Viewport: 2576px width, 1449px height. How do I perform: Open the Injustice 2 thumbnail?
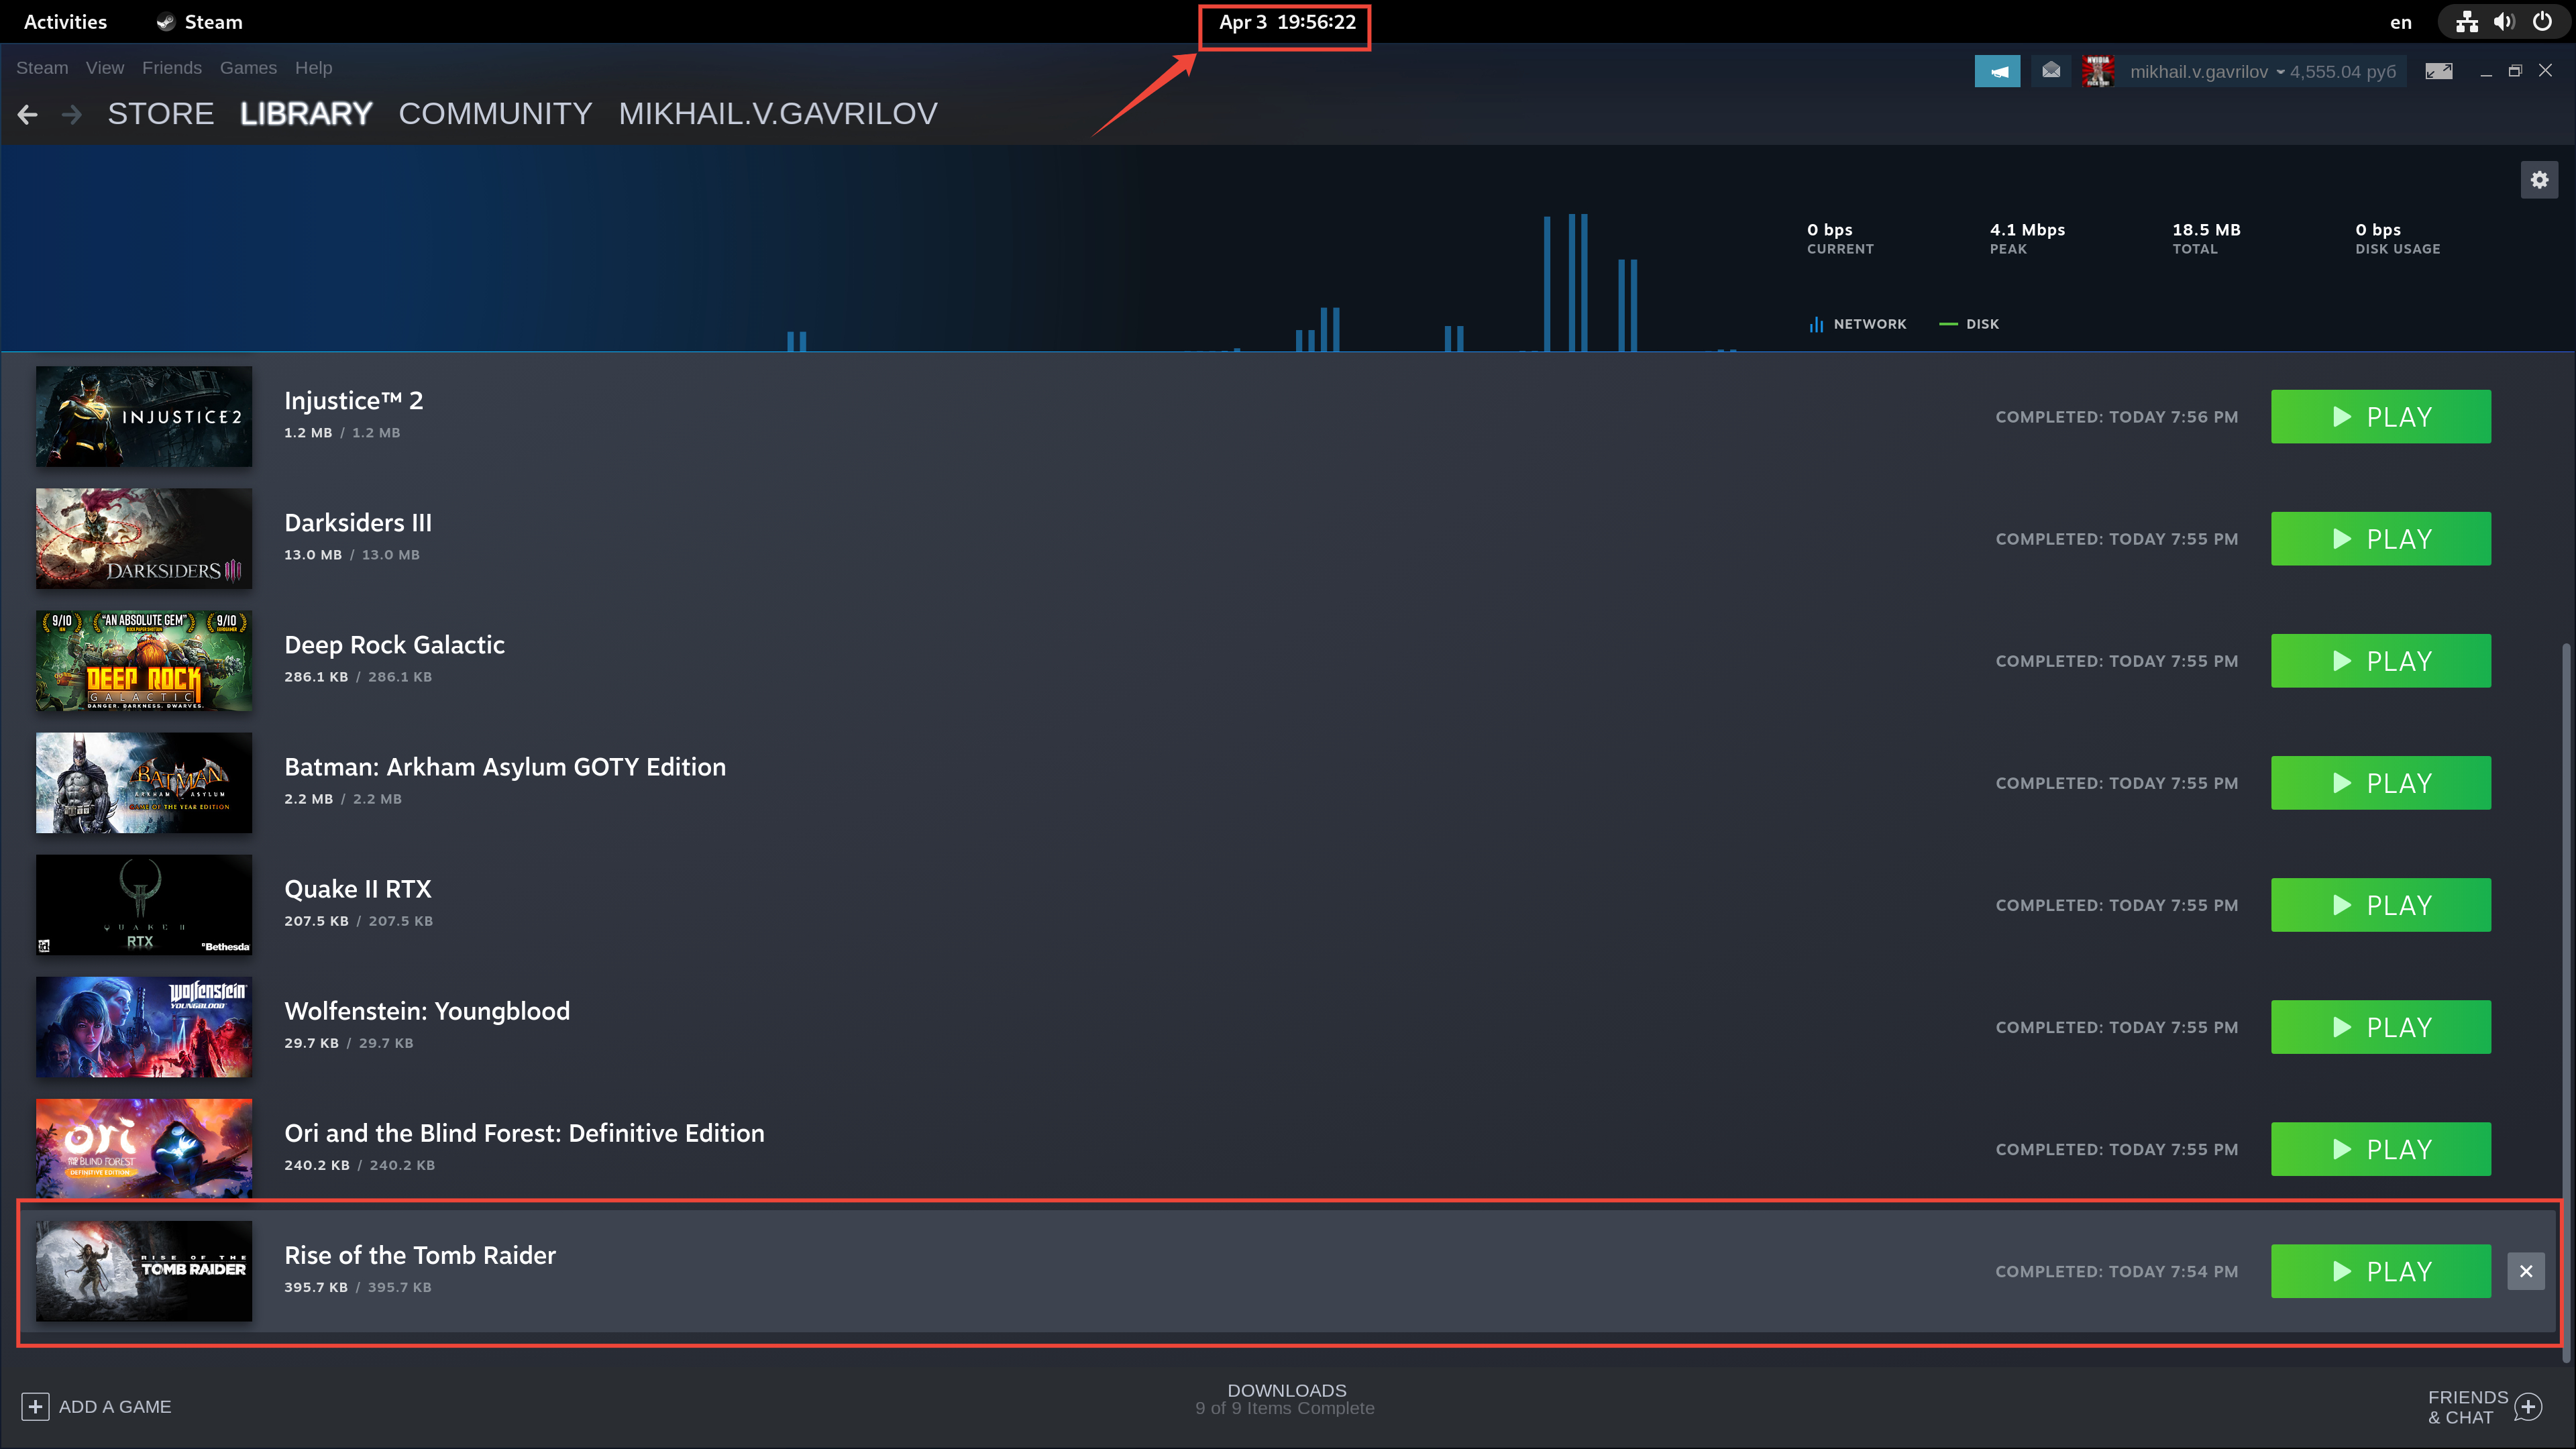144,416
